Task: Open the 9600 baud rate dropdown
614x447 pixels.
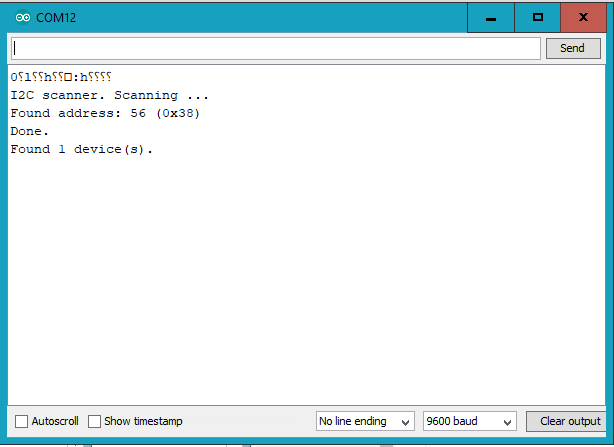Action: pos(470,421)
